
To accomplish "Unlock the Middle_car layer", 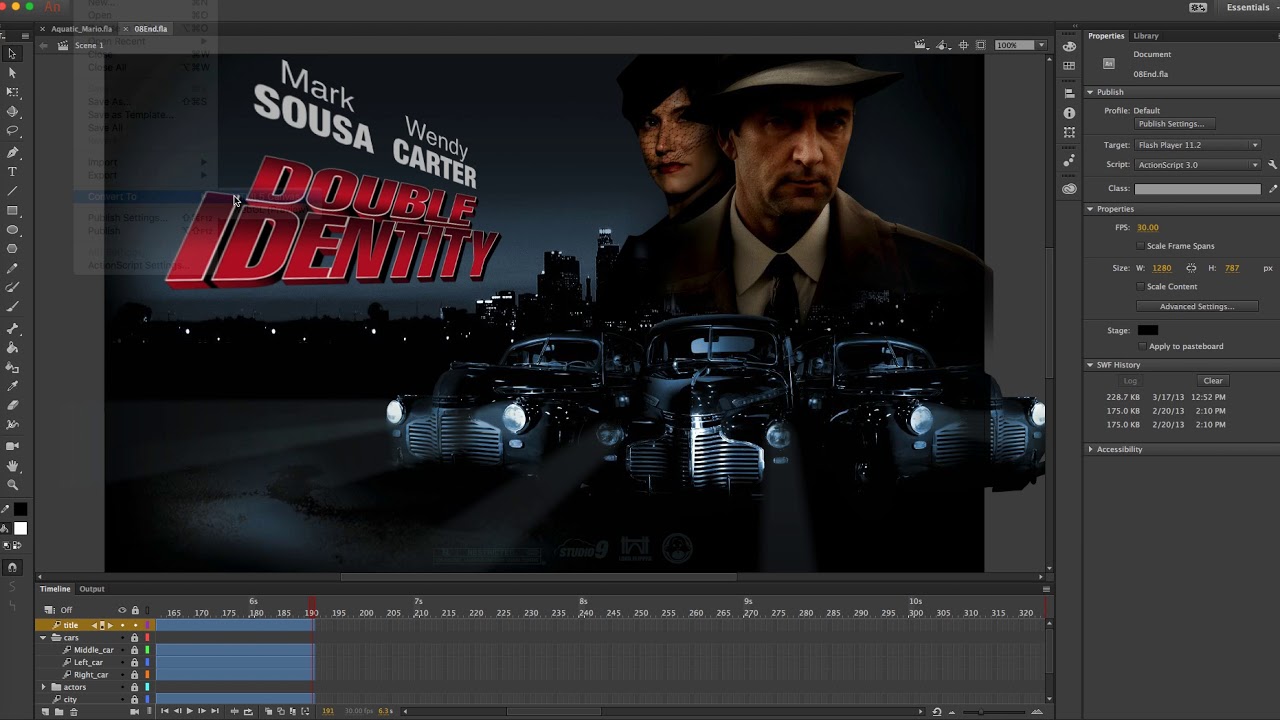I will 134,650.
